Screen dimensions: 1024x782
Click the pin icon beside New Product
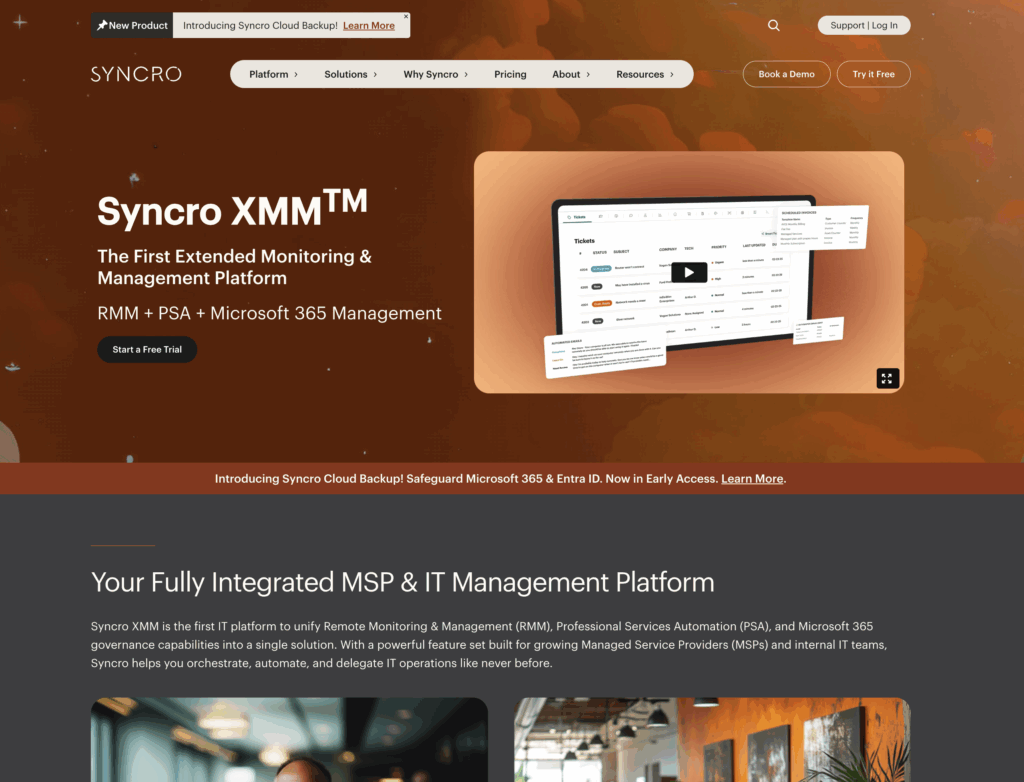coord(101,26)
